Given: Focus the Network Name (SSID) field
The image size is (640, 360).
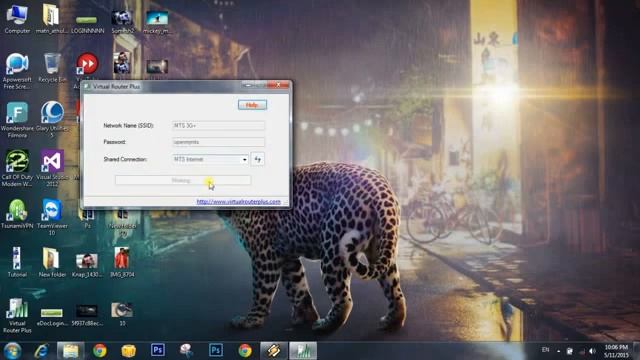Looking at the screenshot, I should [218, 125].
